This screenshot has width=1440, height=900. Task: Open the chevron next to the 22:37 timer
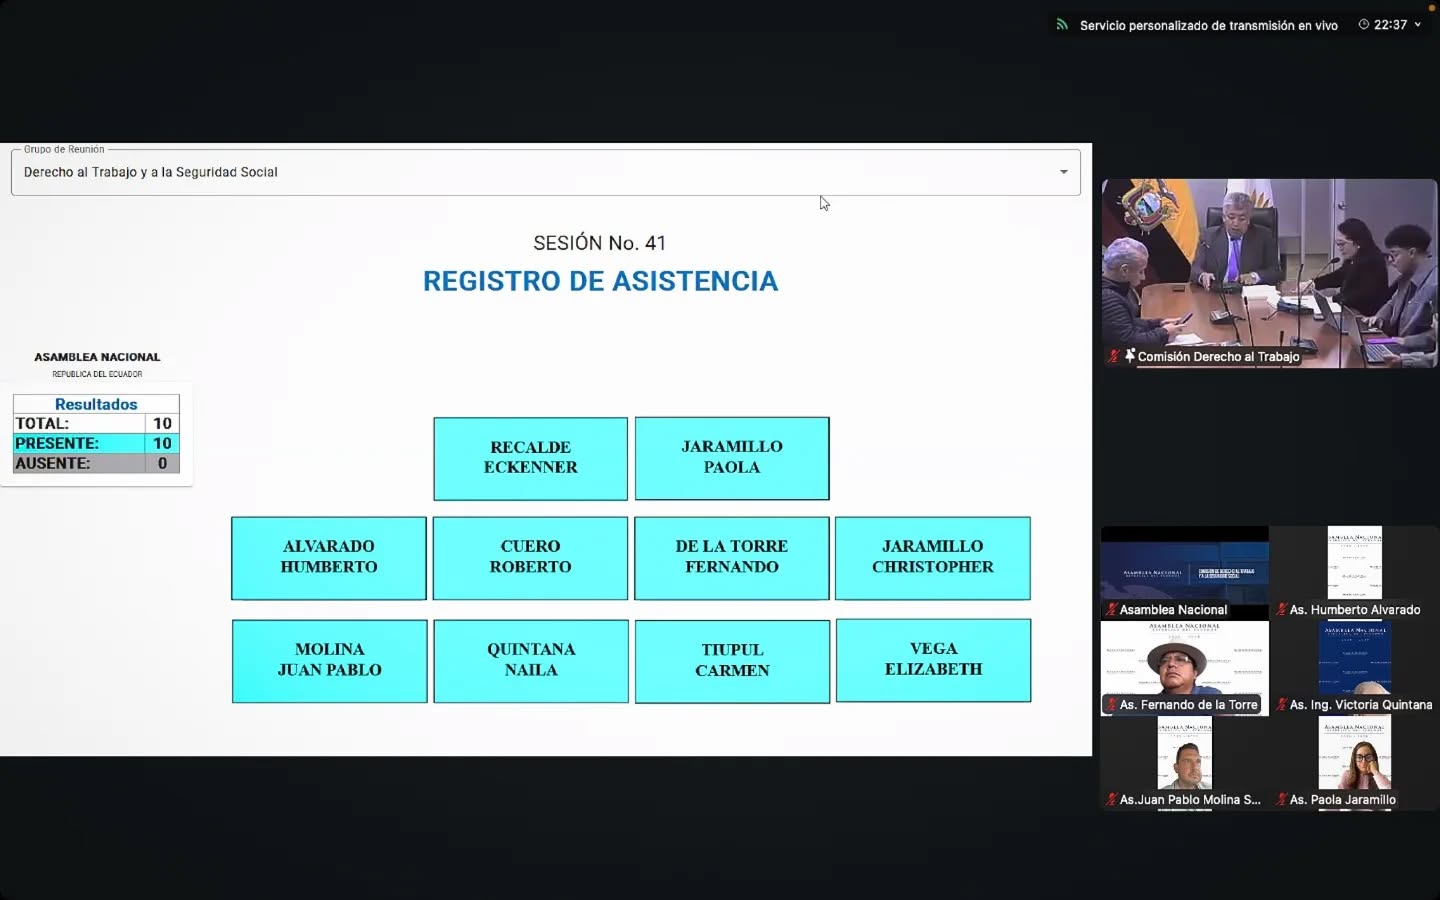pyautogui.click(x=1417, y=25)
